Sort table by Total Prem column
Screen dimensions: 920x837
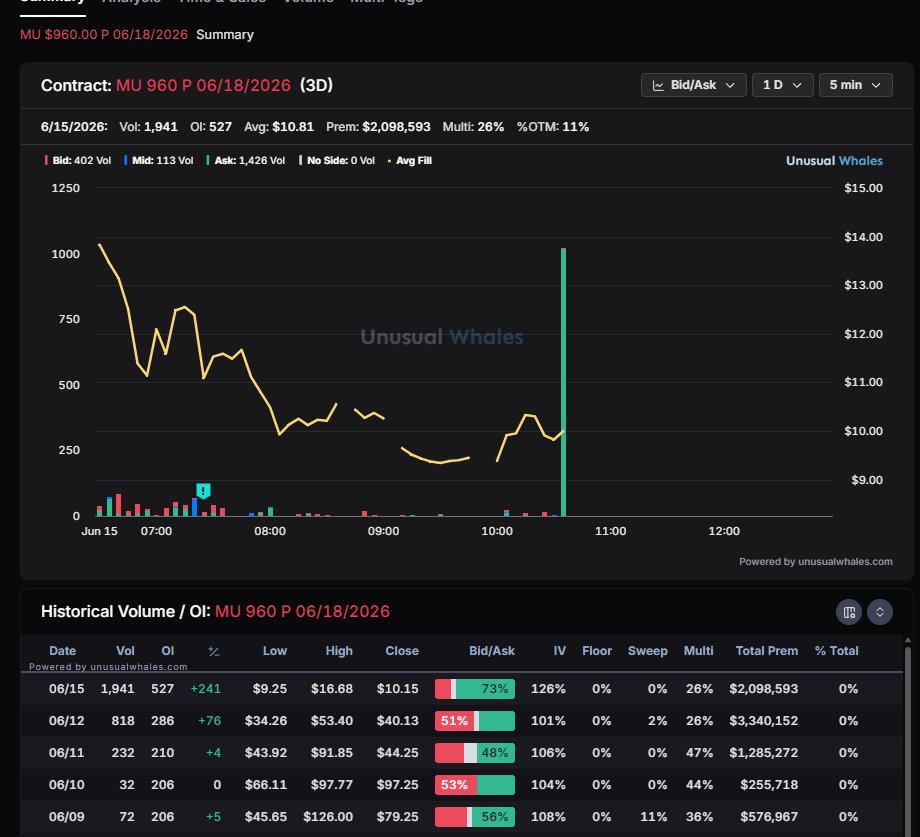point(766,650)
